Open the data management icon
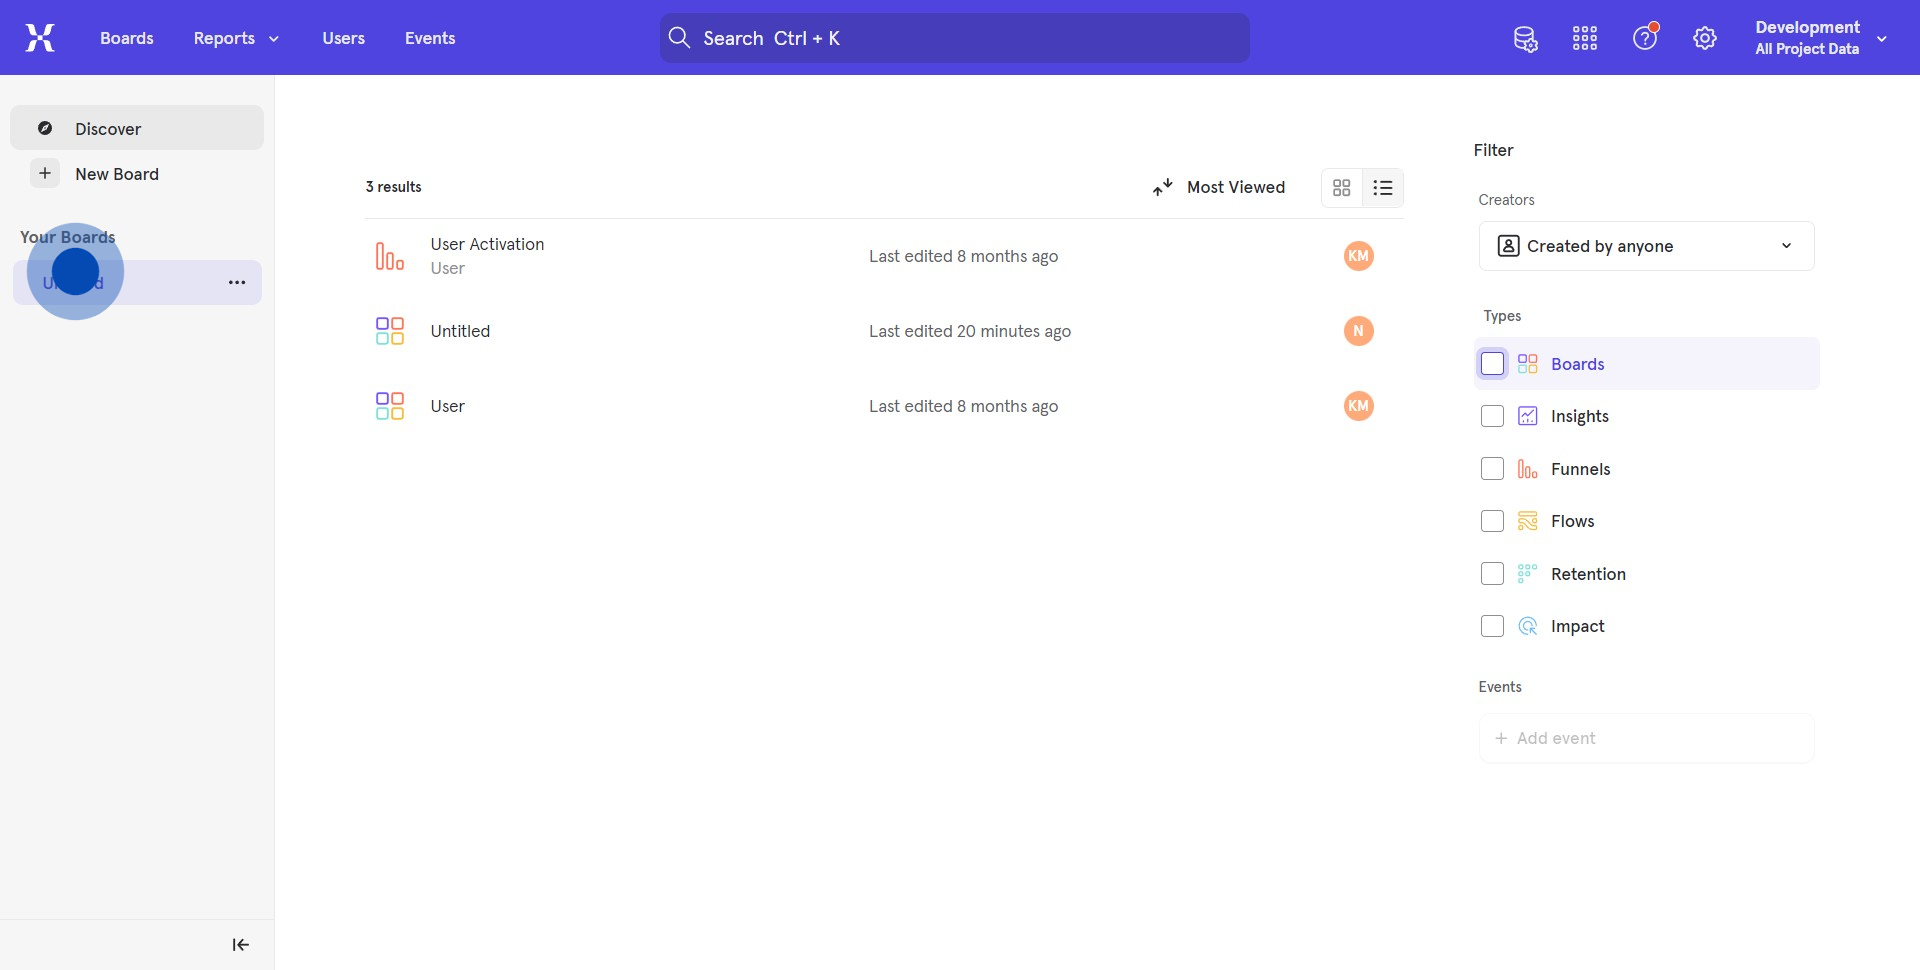 tap(1525, 39)
